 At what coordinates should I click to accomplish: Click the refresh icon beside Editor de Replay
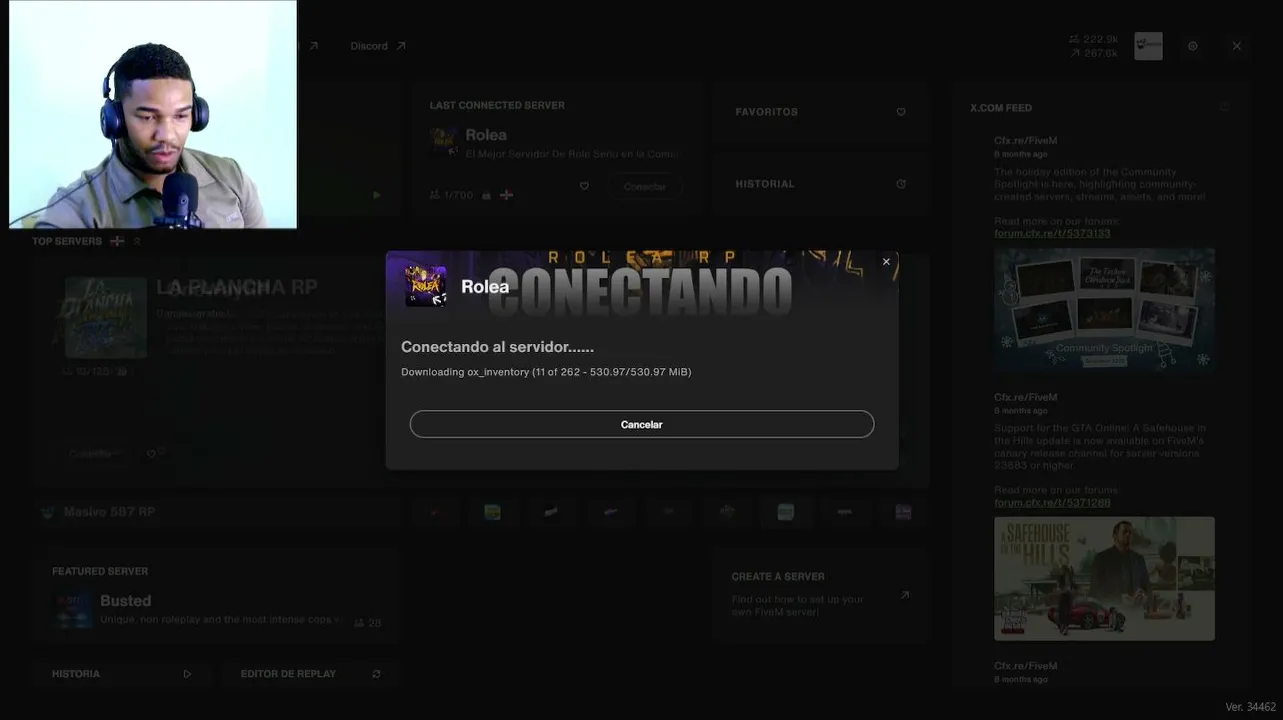(x=376, y=674)
